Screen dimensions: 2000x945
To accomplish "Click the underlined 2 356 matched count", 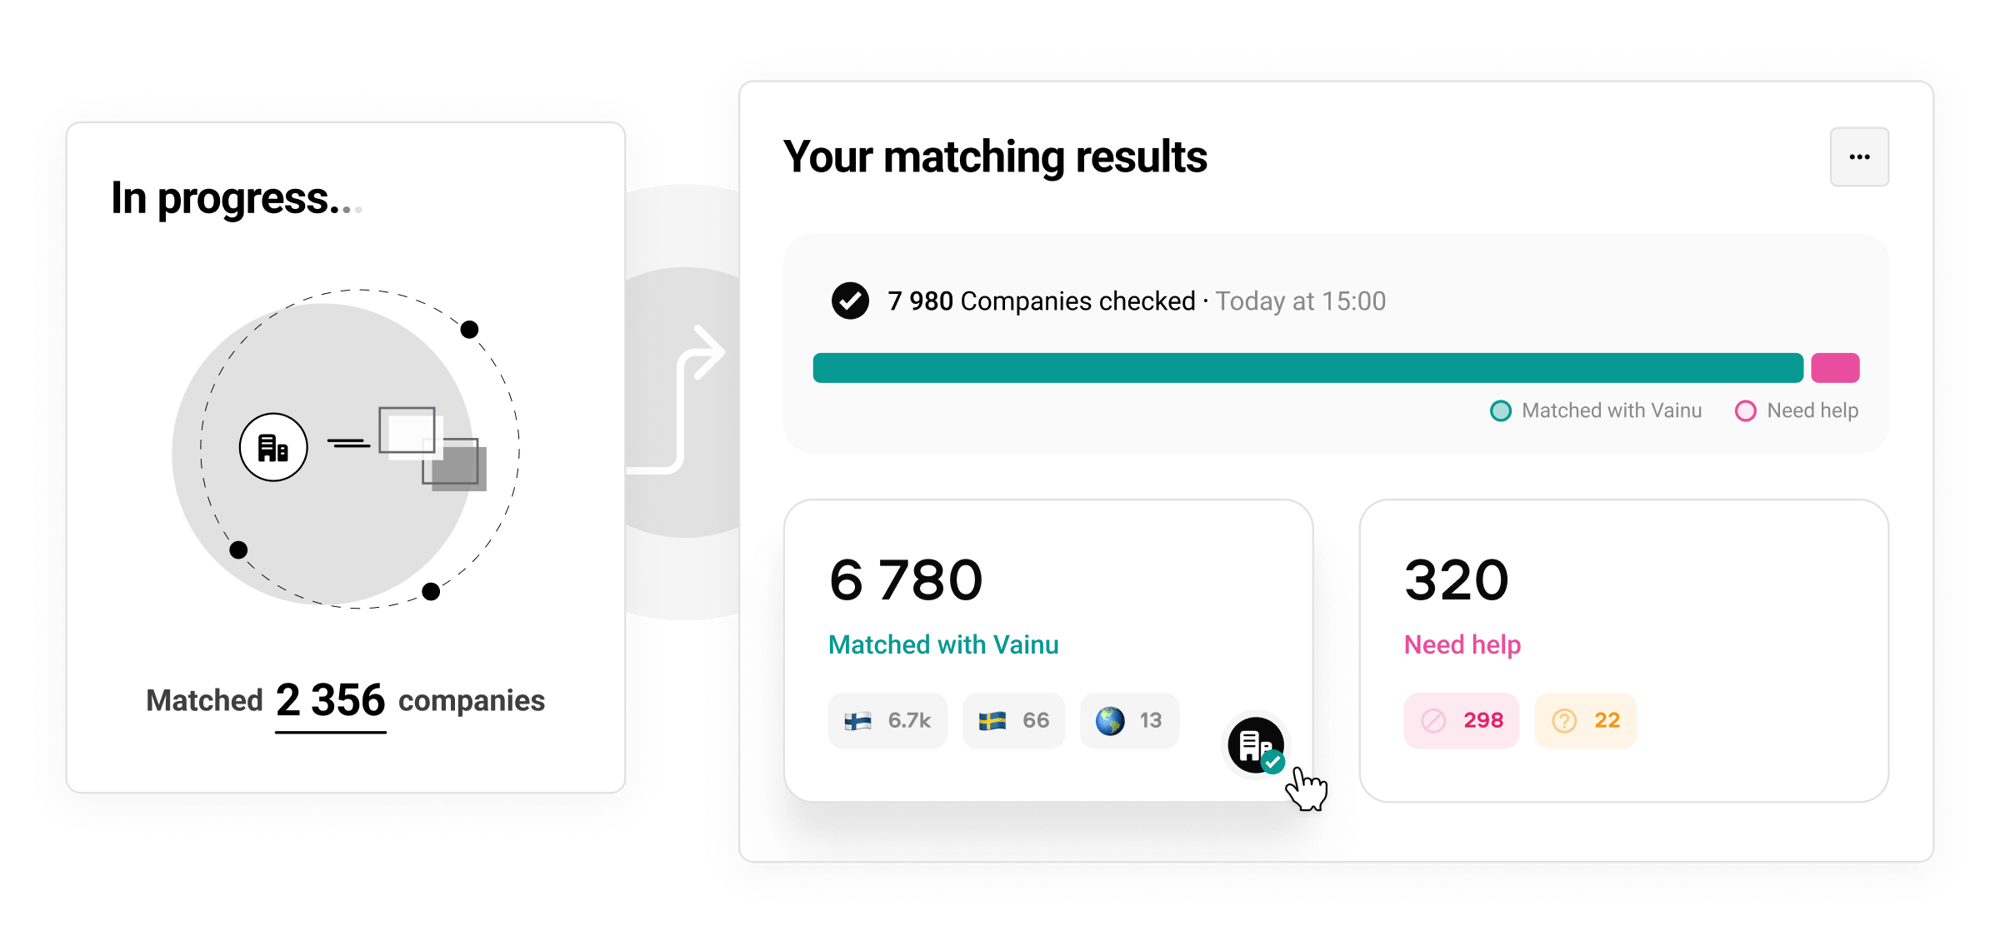I will pos(330,701).
